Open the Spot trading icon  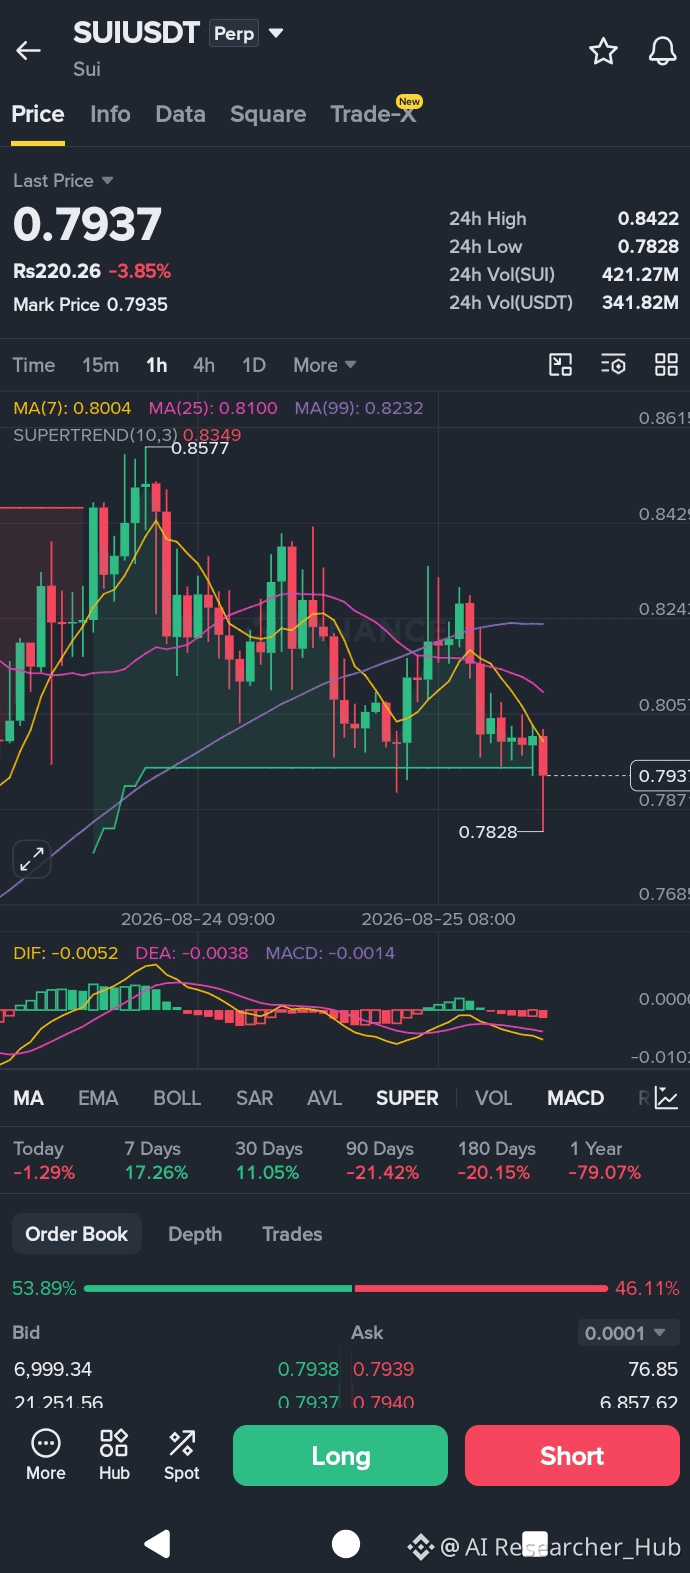coord(182,1455)
